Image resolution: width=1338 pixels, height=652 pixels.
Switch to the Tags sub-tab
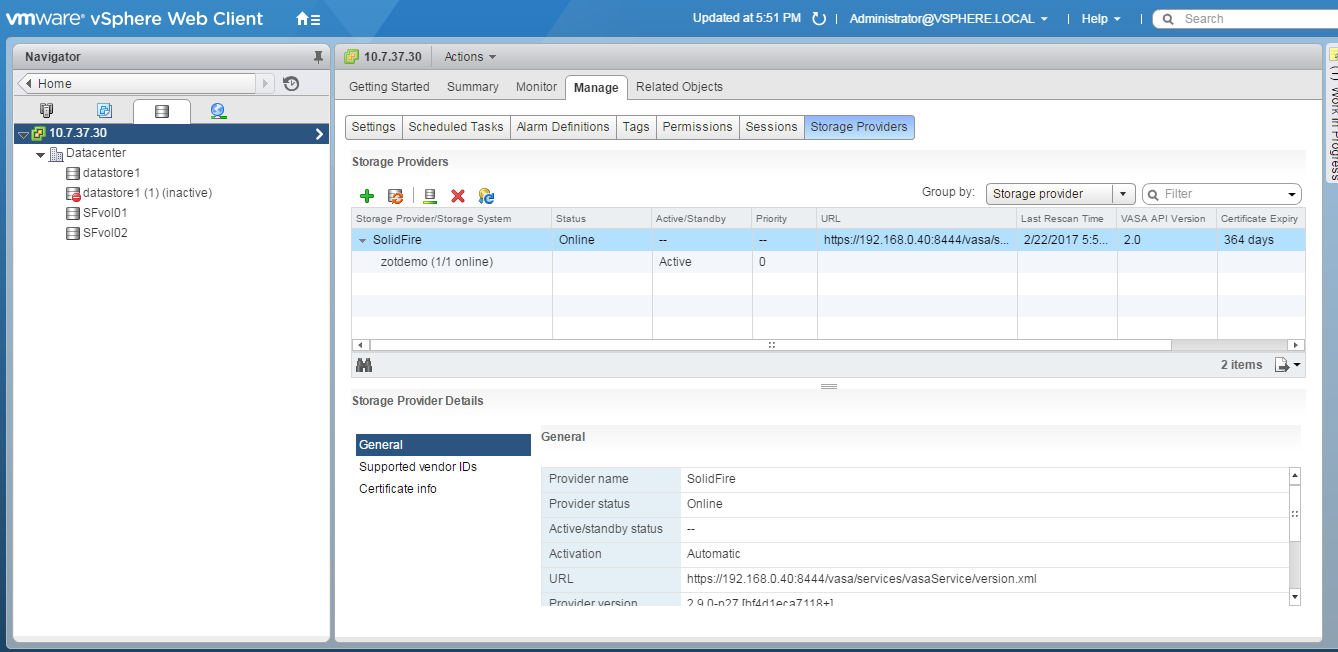pyautogui.click(x=636, y=127)
